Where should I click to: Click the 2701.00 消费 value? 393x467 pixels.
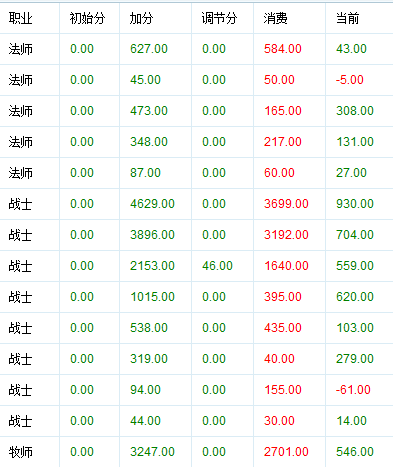click(x=286, y=452)
